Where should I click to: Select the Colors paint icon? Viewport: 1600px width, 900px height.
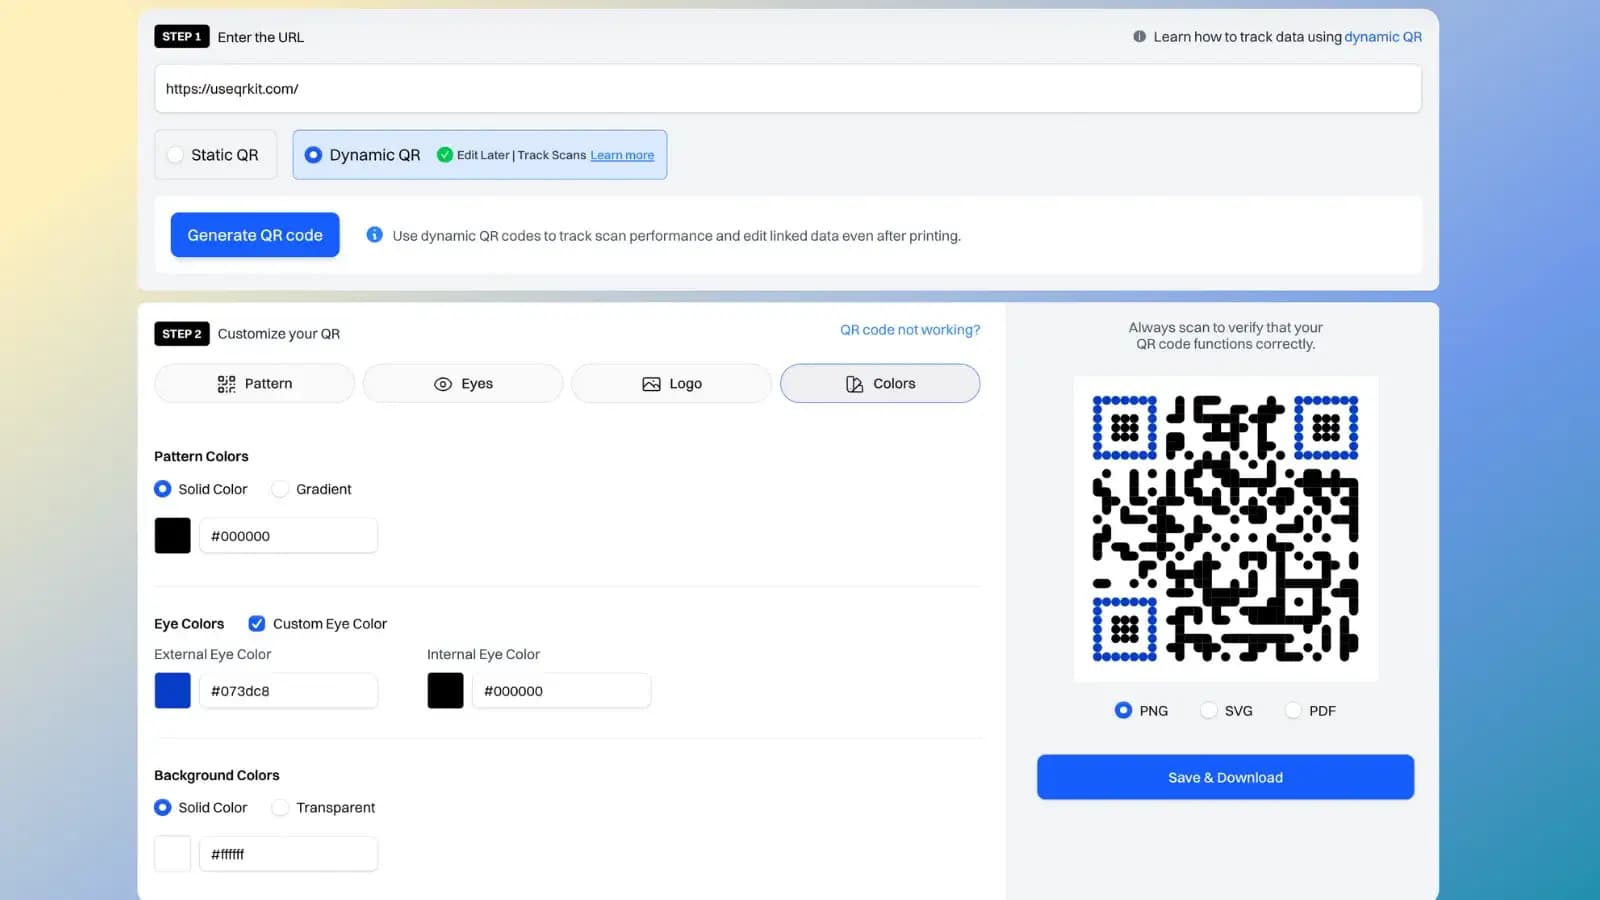(853, 383)
